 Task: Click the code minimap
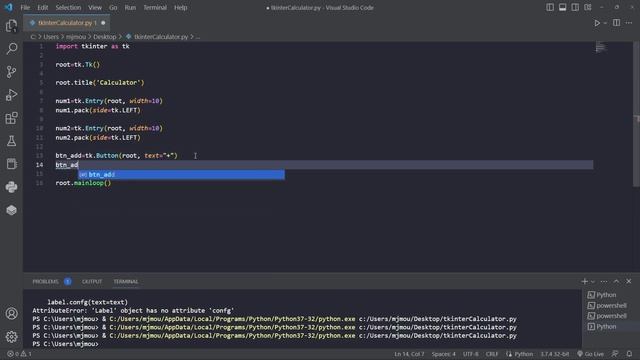[600, 47]
